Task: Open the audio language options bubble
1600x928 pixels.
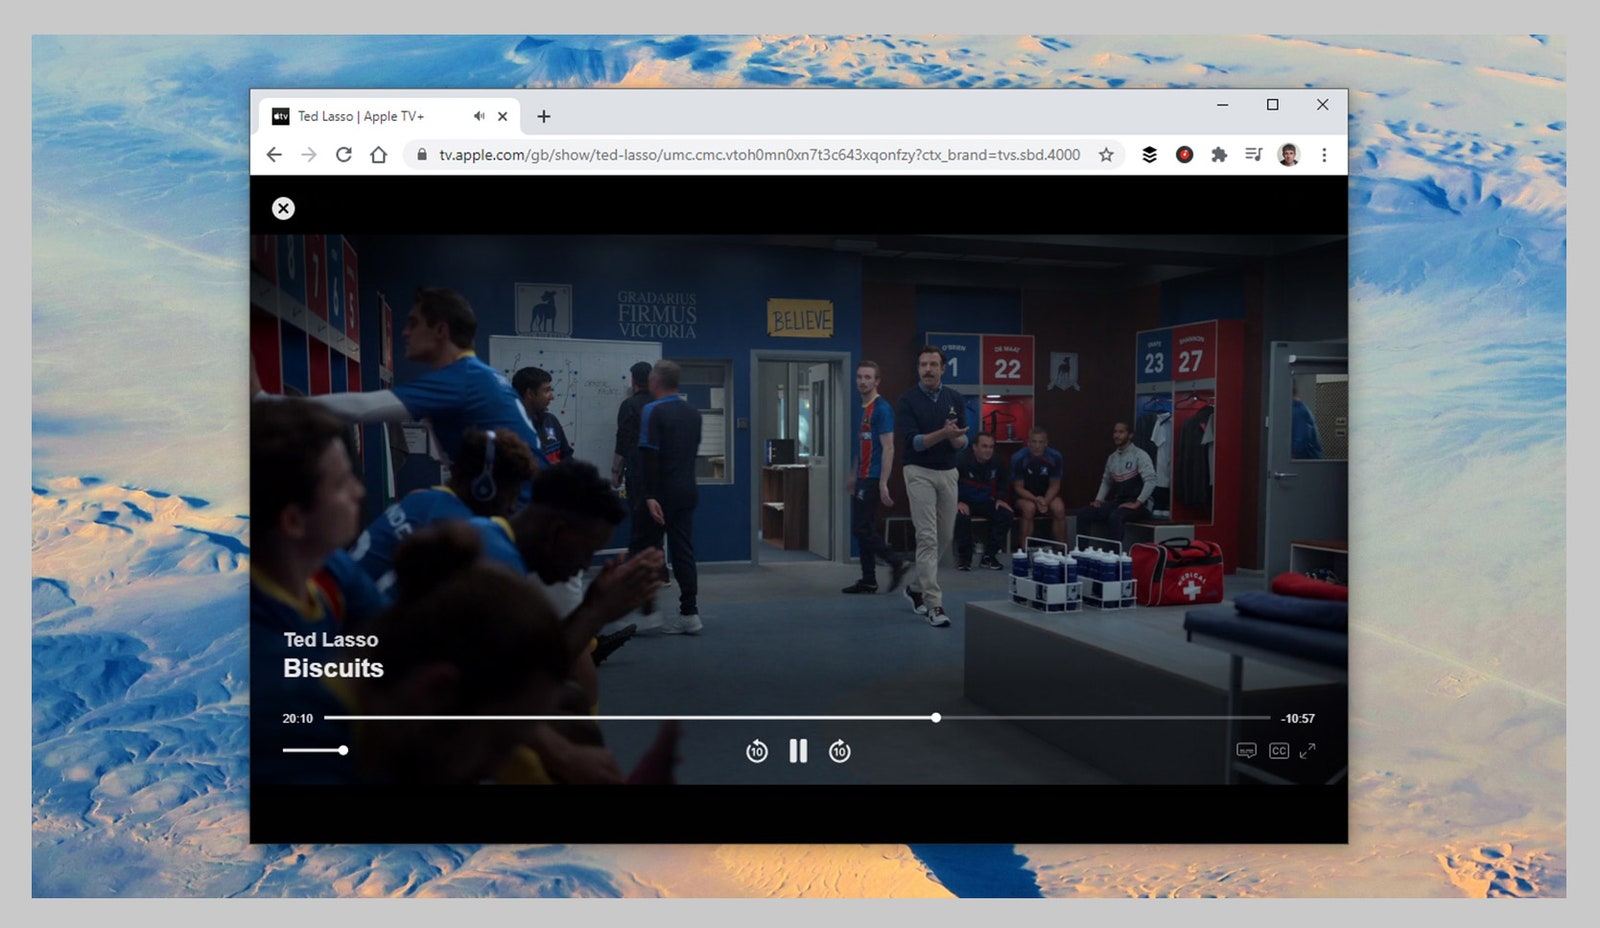Action: [x=1246, y=751]
